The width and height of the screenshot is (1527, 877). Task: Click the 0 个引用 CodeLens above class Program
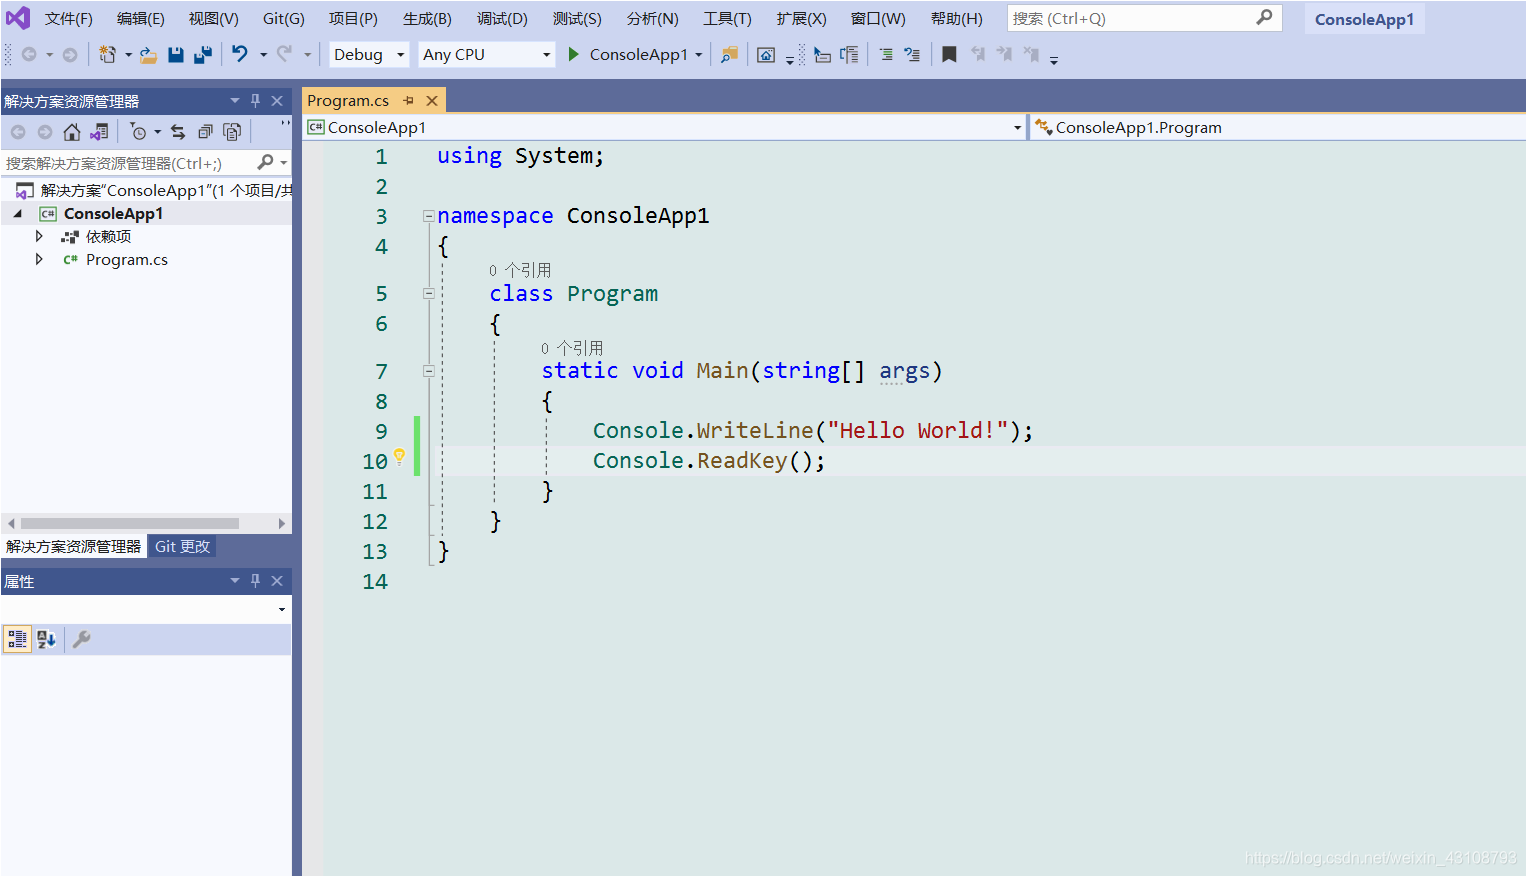coord(520,270)
